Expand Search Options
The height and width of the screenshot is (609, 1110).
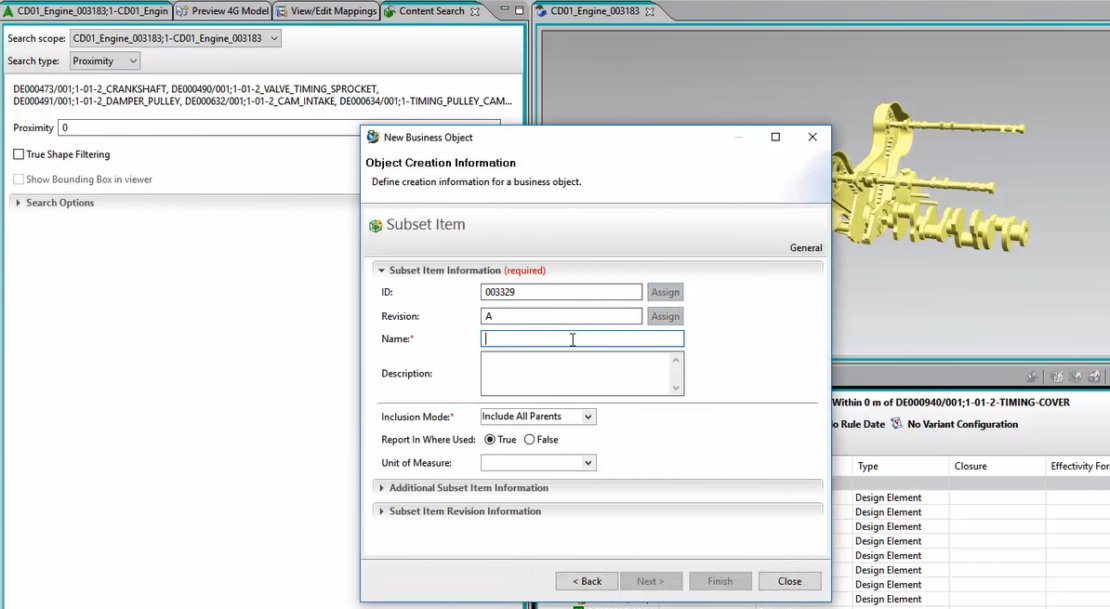click(x=16, y=202)
